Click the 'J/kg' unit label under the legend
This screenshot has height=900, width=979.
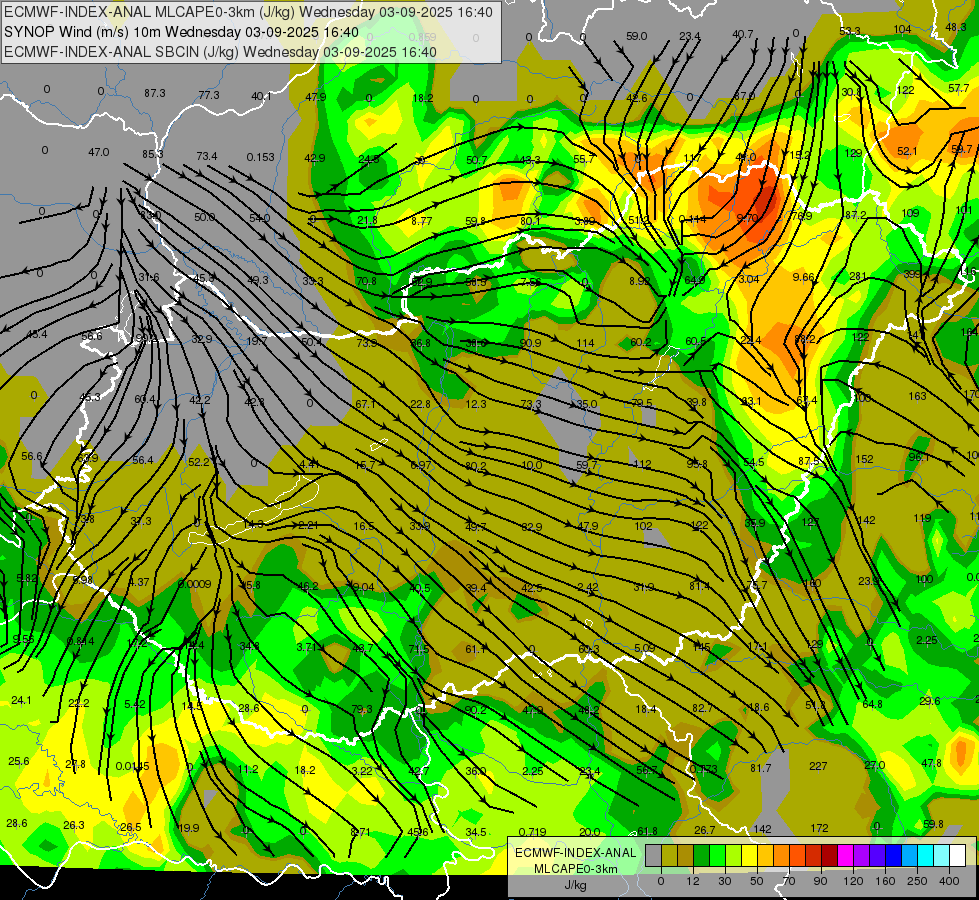click(575, 885)
